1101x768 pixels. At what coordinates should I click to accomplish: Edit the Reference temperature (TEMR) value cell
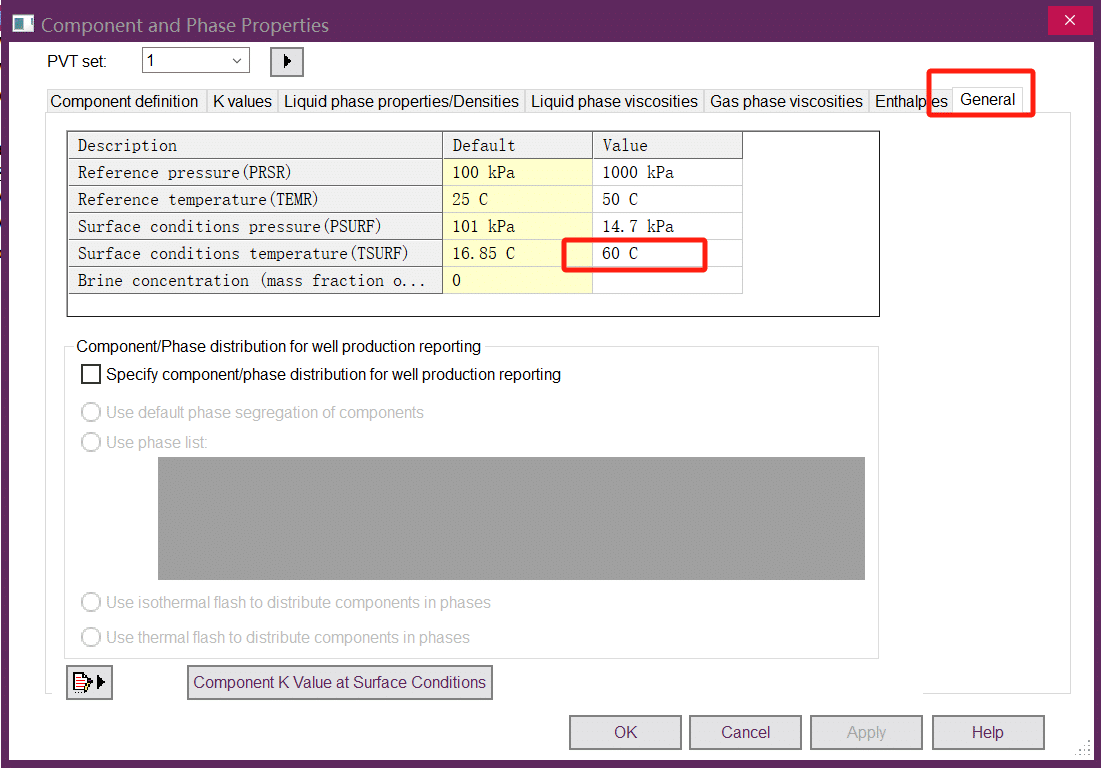pyautogui.click(x=667, y=199)
